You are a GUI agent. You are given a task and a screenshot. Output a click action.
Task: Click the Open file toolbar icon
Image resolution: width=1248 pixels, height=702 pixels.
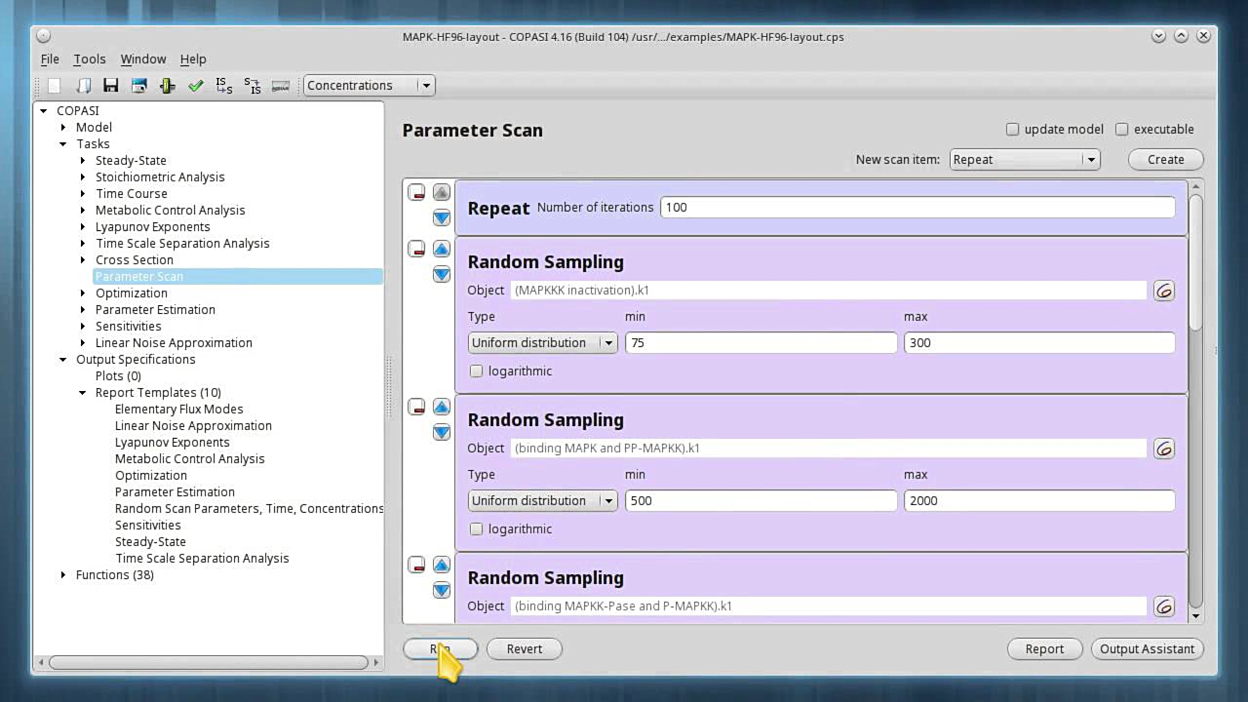coord(83,86)
